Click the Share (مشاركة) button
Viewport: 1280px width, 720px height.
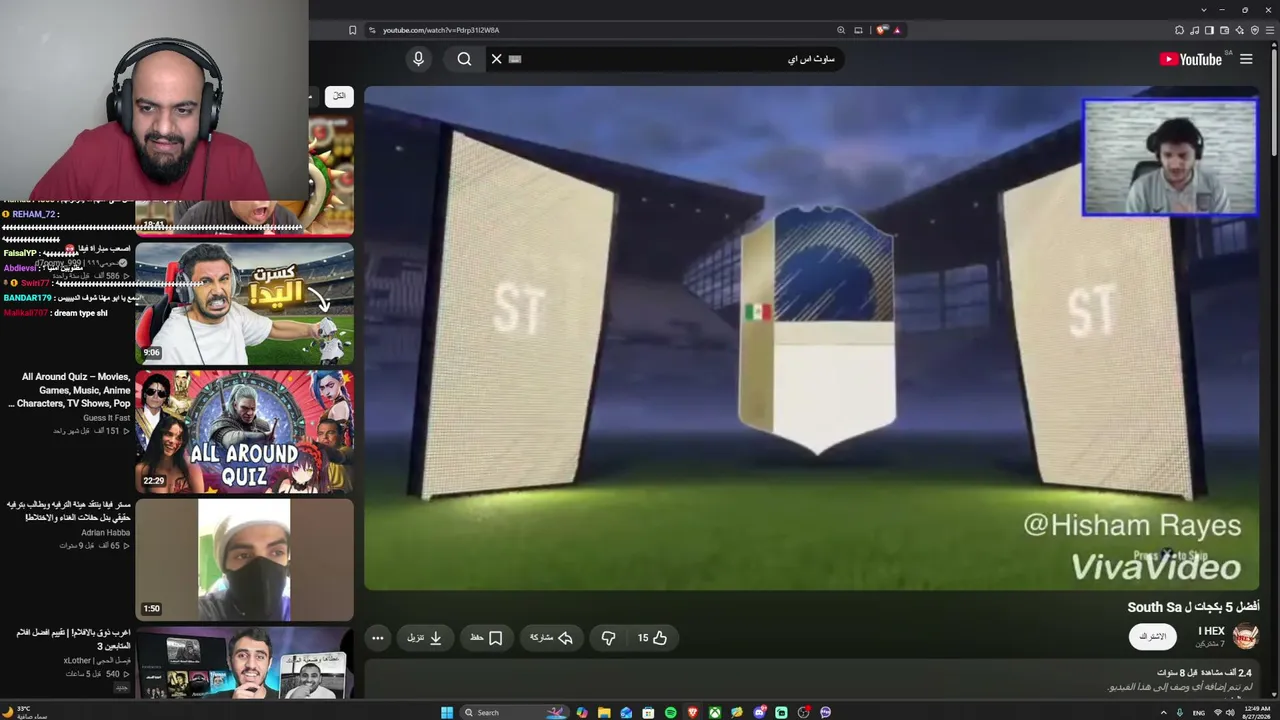click(x=551, y=638)
